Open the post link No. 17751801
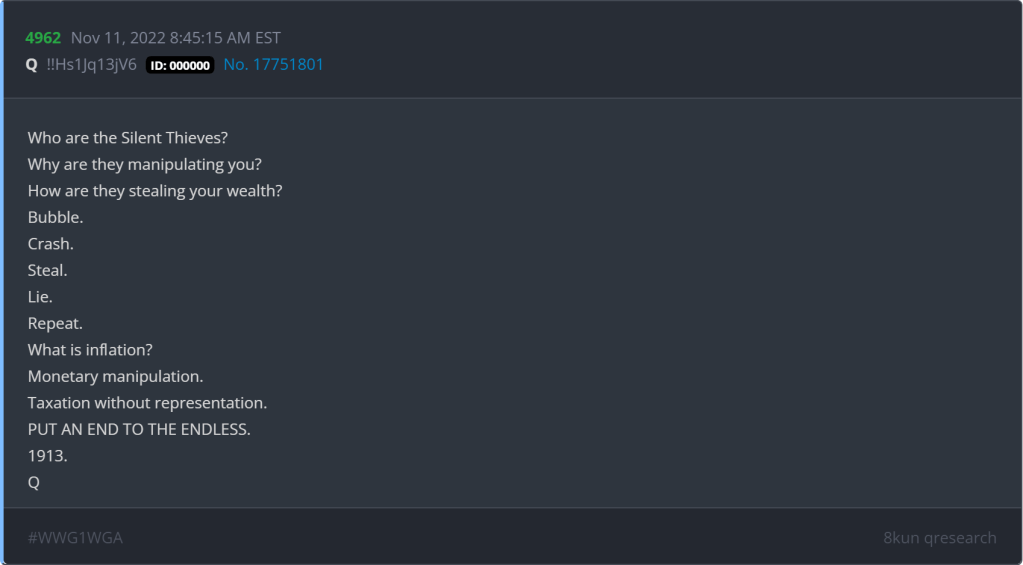 [x=273, y=65]
